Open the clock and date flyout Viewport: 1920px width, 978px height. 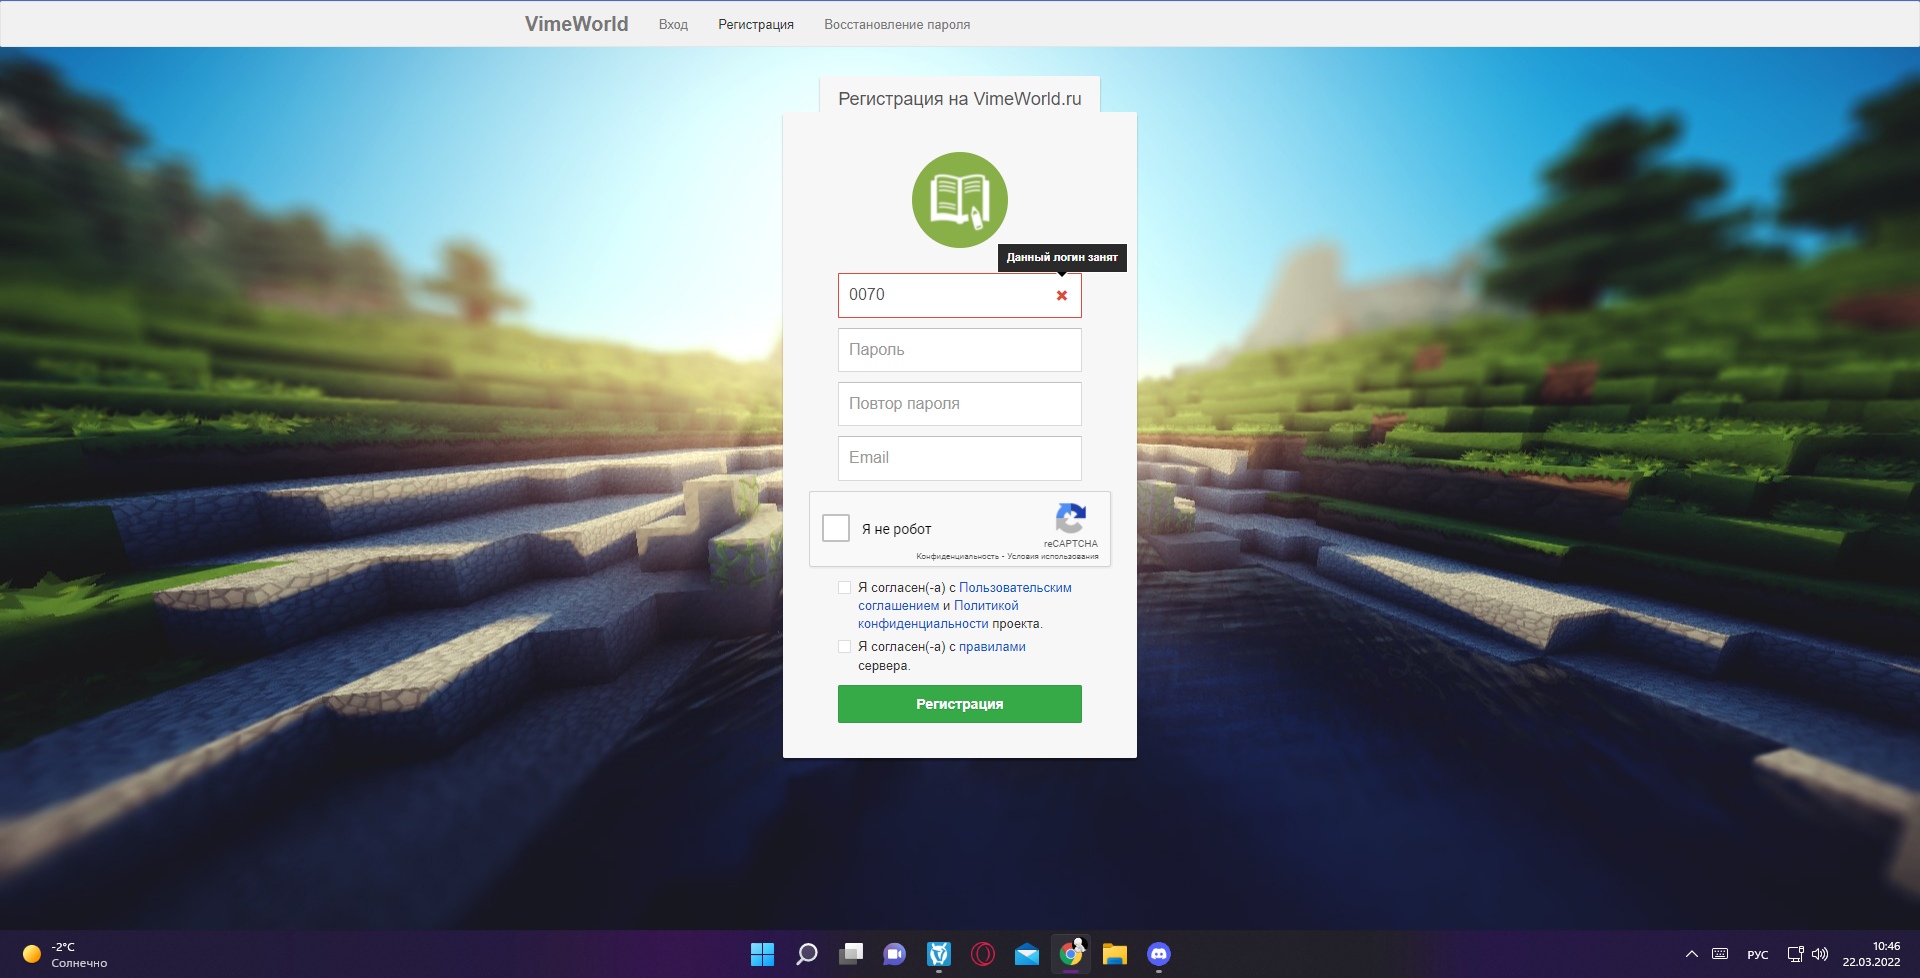(x=1871, y=954)
